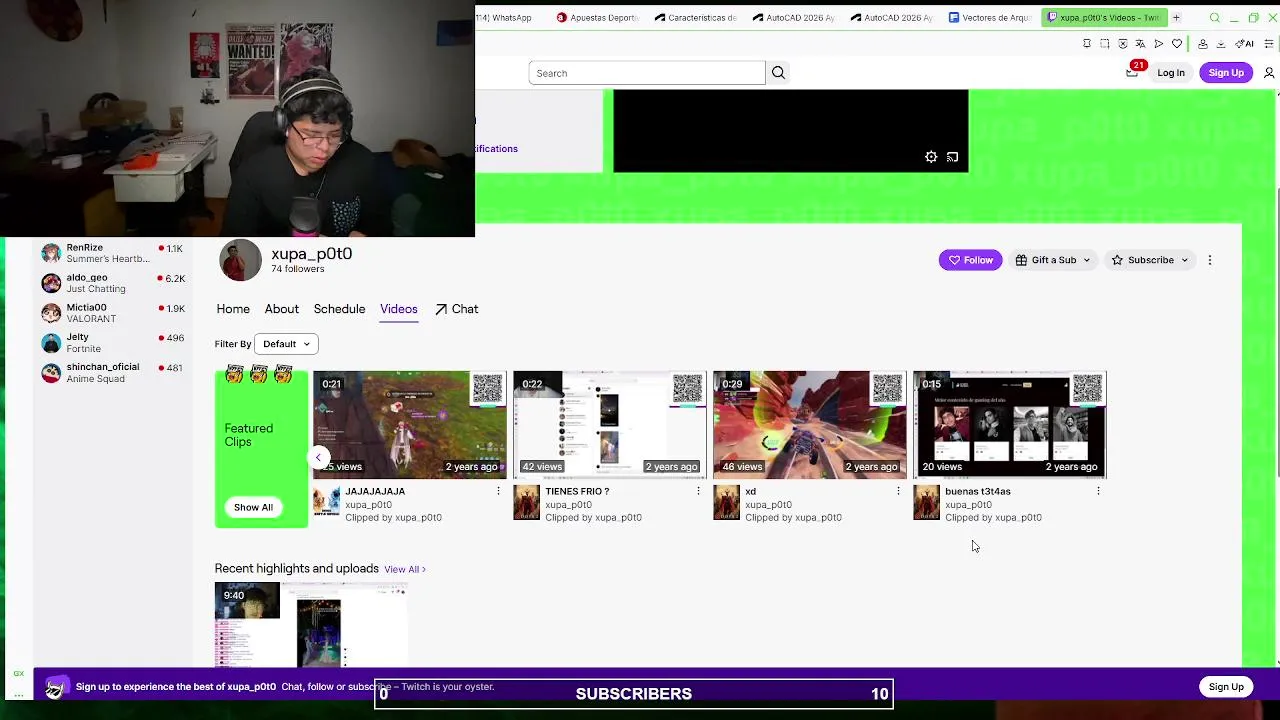Open Mictia00 VALORANT channel in sidebar

click(112, 313)
